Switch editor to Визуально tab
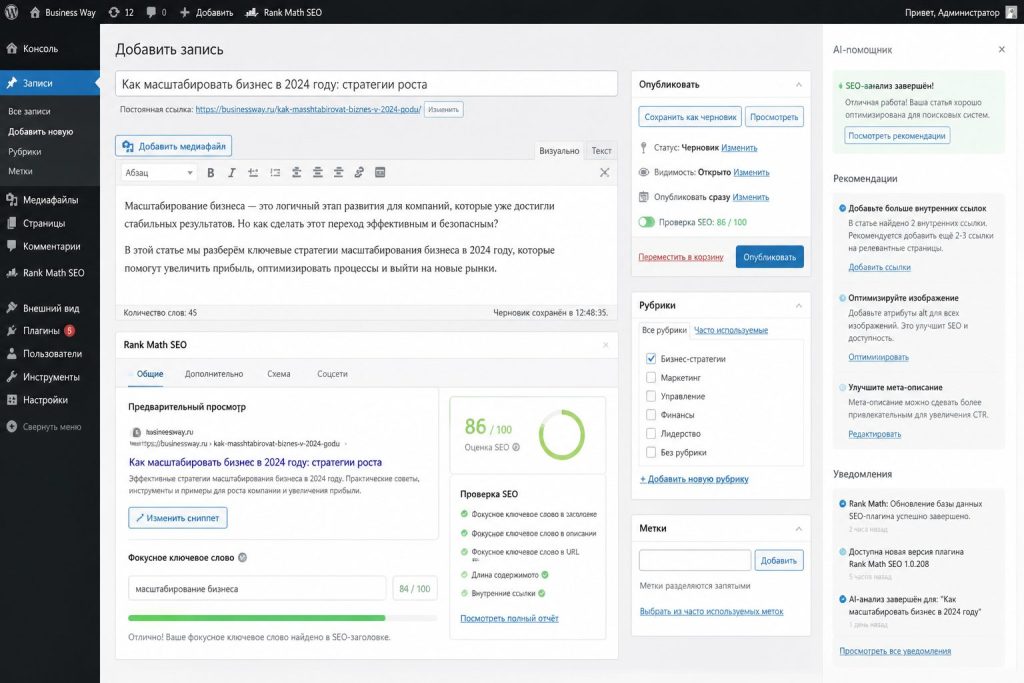This screenshot has width=1024, height=683. tap(559, 151)
